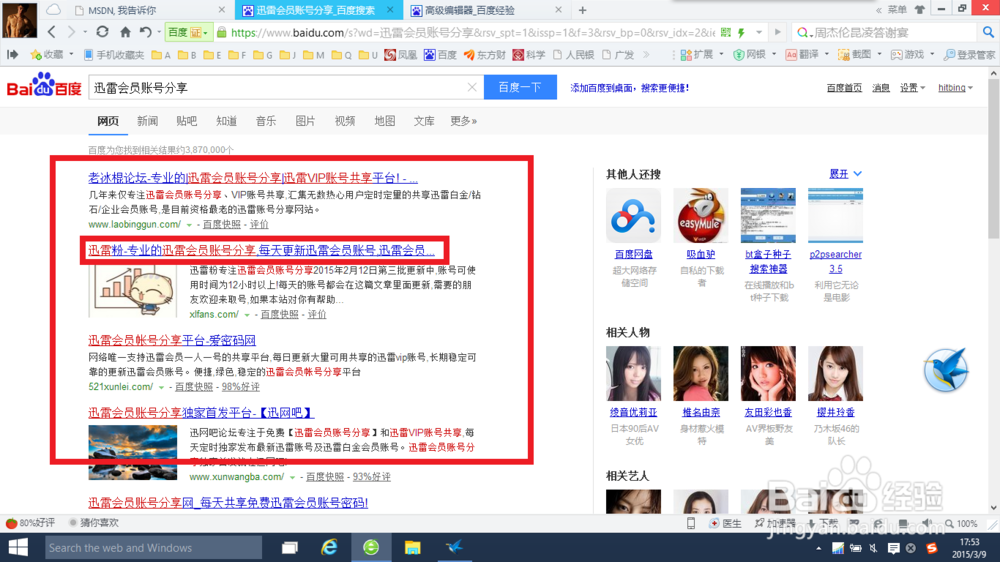Image resolution: width=1000 pixels, height=562 pixels.
Task: Open bookmark folder M
Action: click(x=314, y=55)
